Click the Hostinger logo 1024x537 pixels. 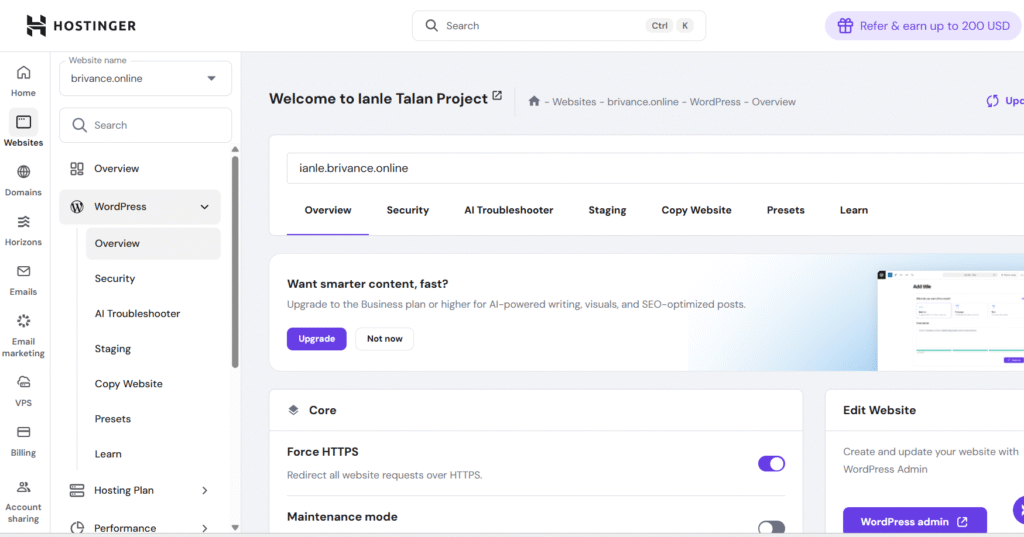coord(81,26)
